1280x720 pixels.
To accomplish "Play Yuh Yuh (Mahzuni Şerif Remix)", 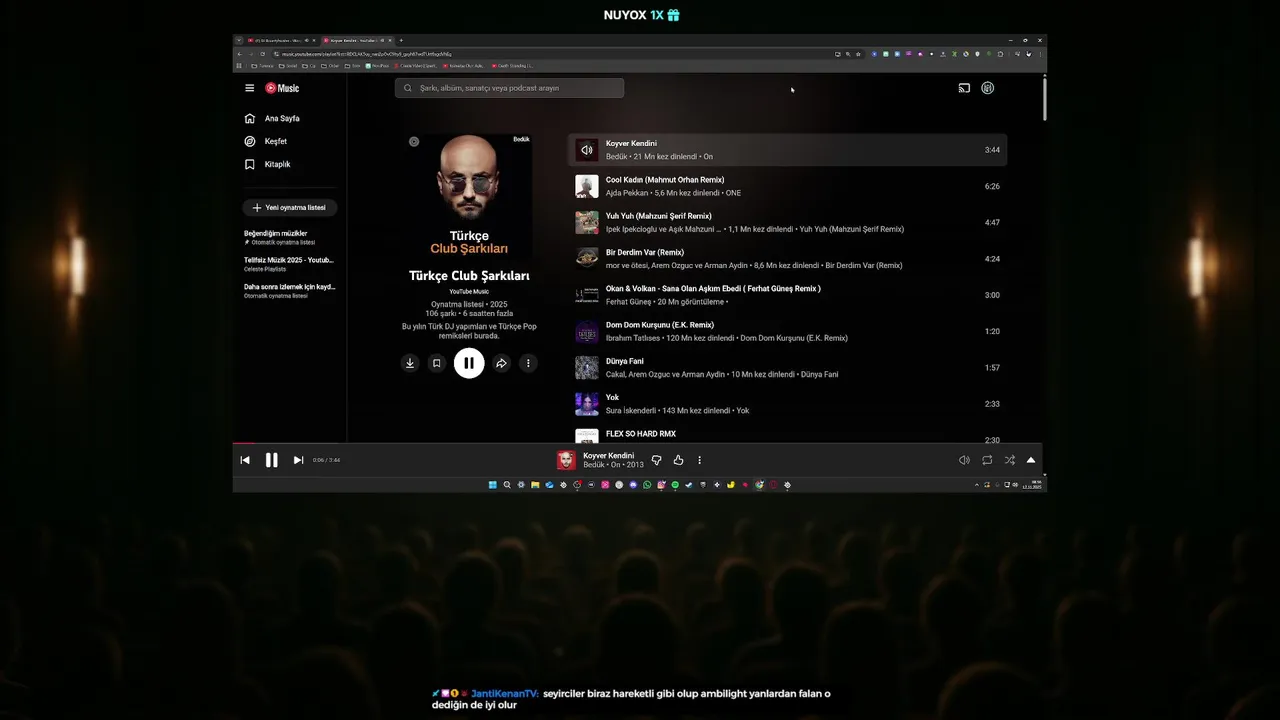I will (x=659, y=216).
